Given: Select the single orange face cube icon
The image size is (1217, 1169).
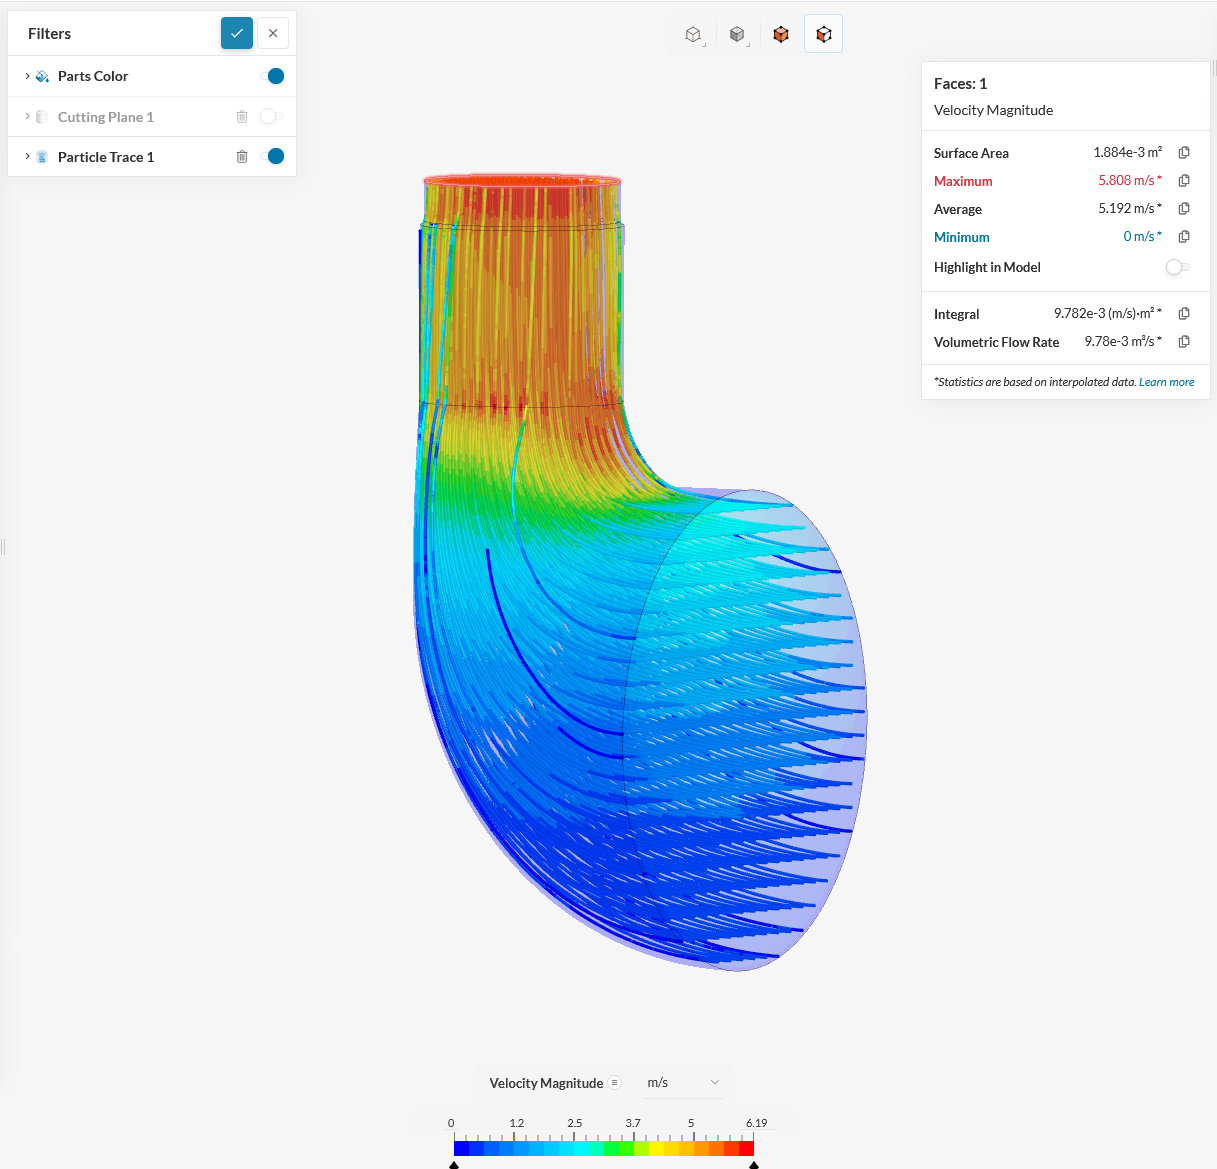Looking at the screenshot, I should click(823, 34).
